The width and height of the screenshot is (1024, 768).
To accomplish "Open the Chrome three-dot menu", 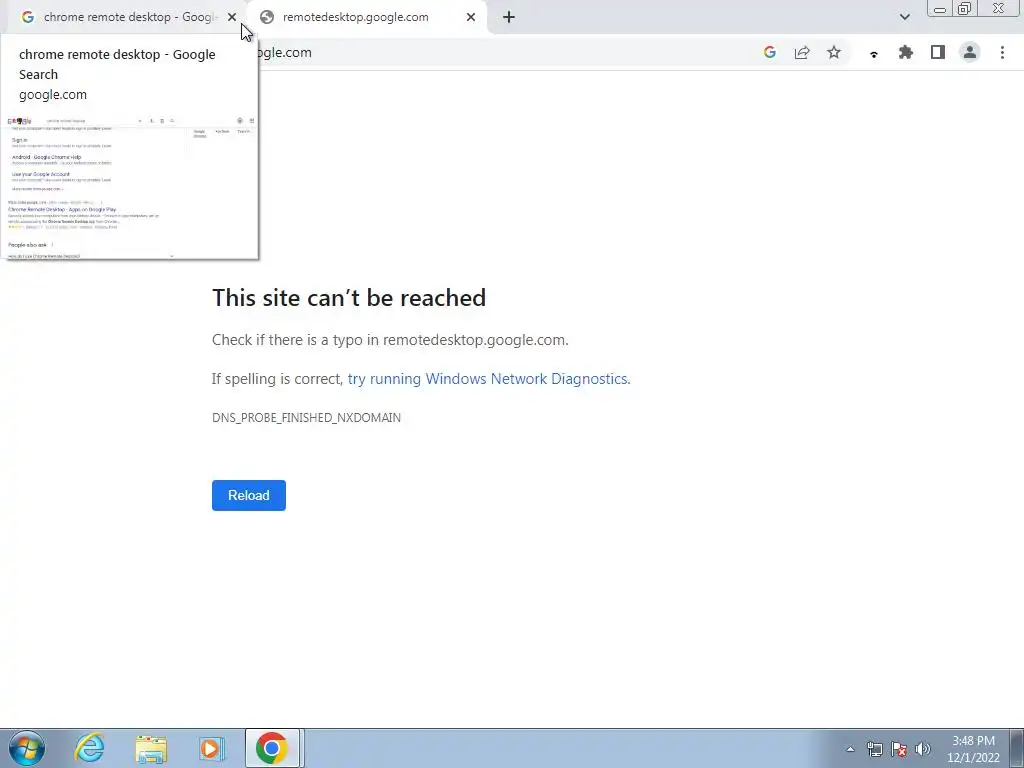I will [1002, 53].
